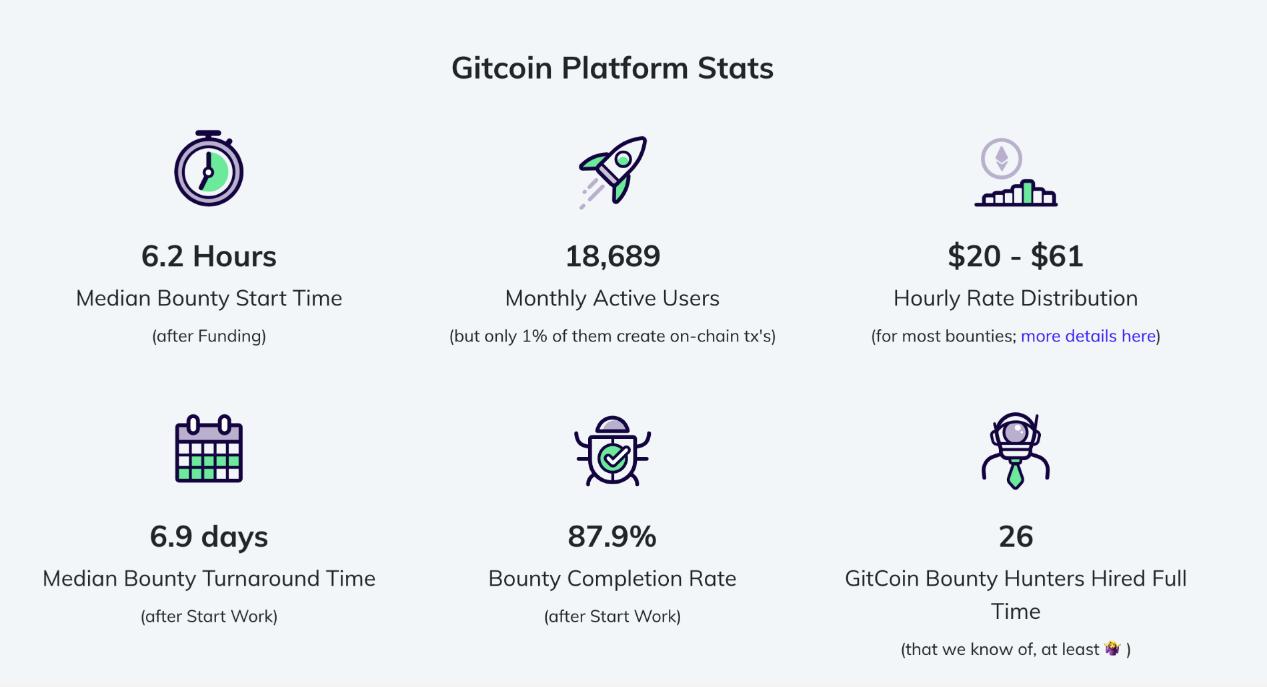
Task: Click the 87.9% completion figure
Action: click(612, 537)
